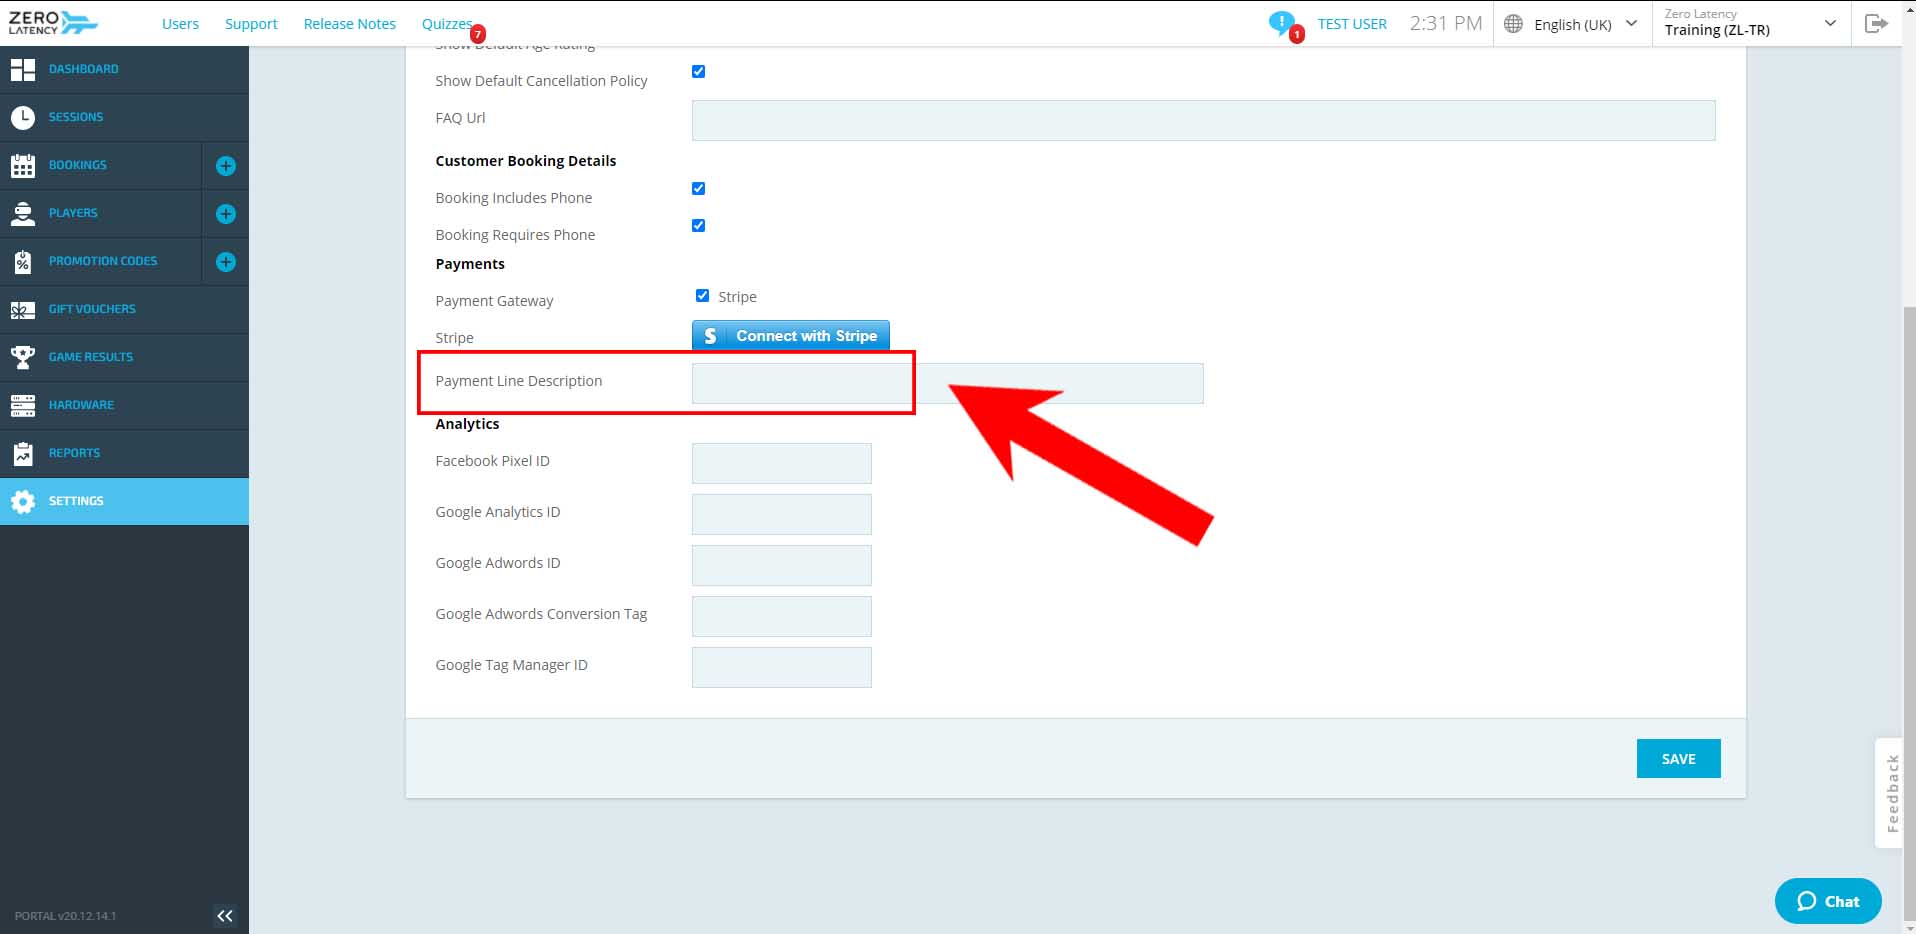Click the 2:31 PM clock text

point(1446,23)
